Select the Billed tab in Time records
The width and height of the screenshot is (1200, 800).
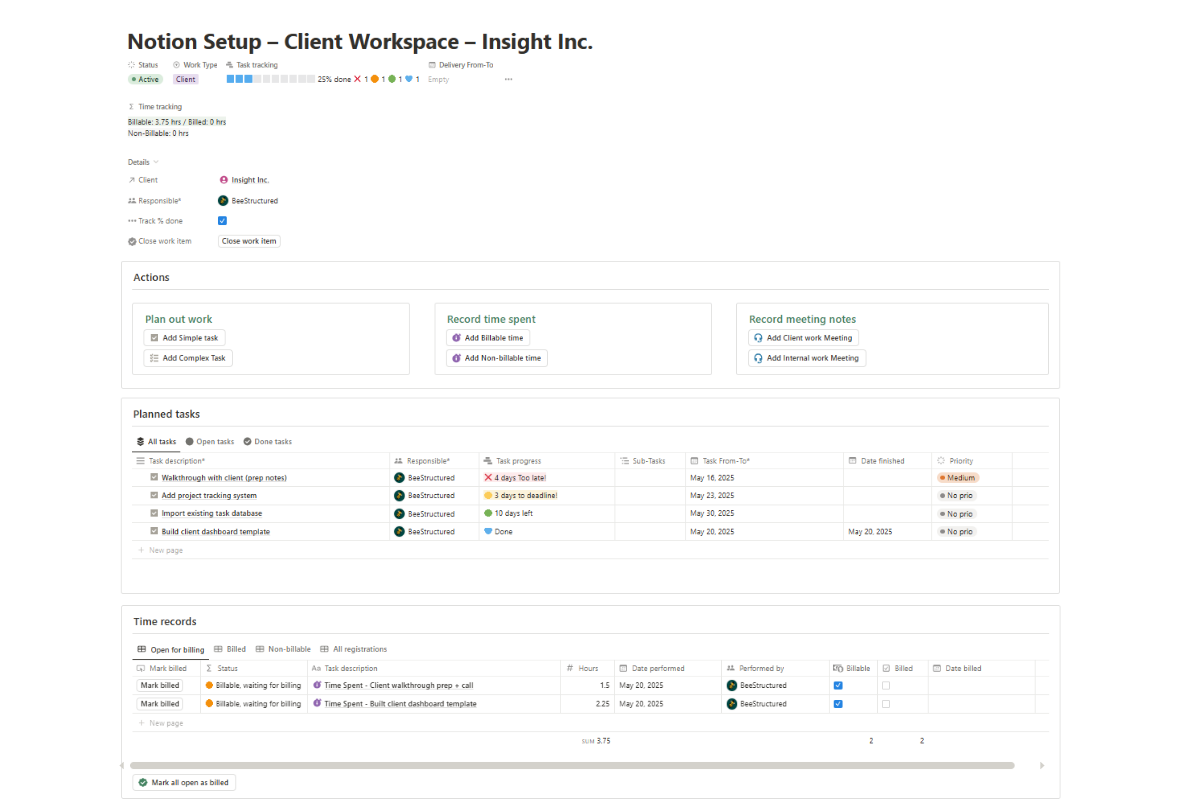coord(230,650)
